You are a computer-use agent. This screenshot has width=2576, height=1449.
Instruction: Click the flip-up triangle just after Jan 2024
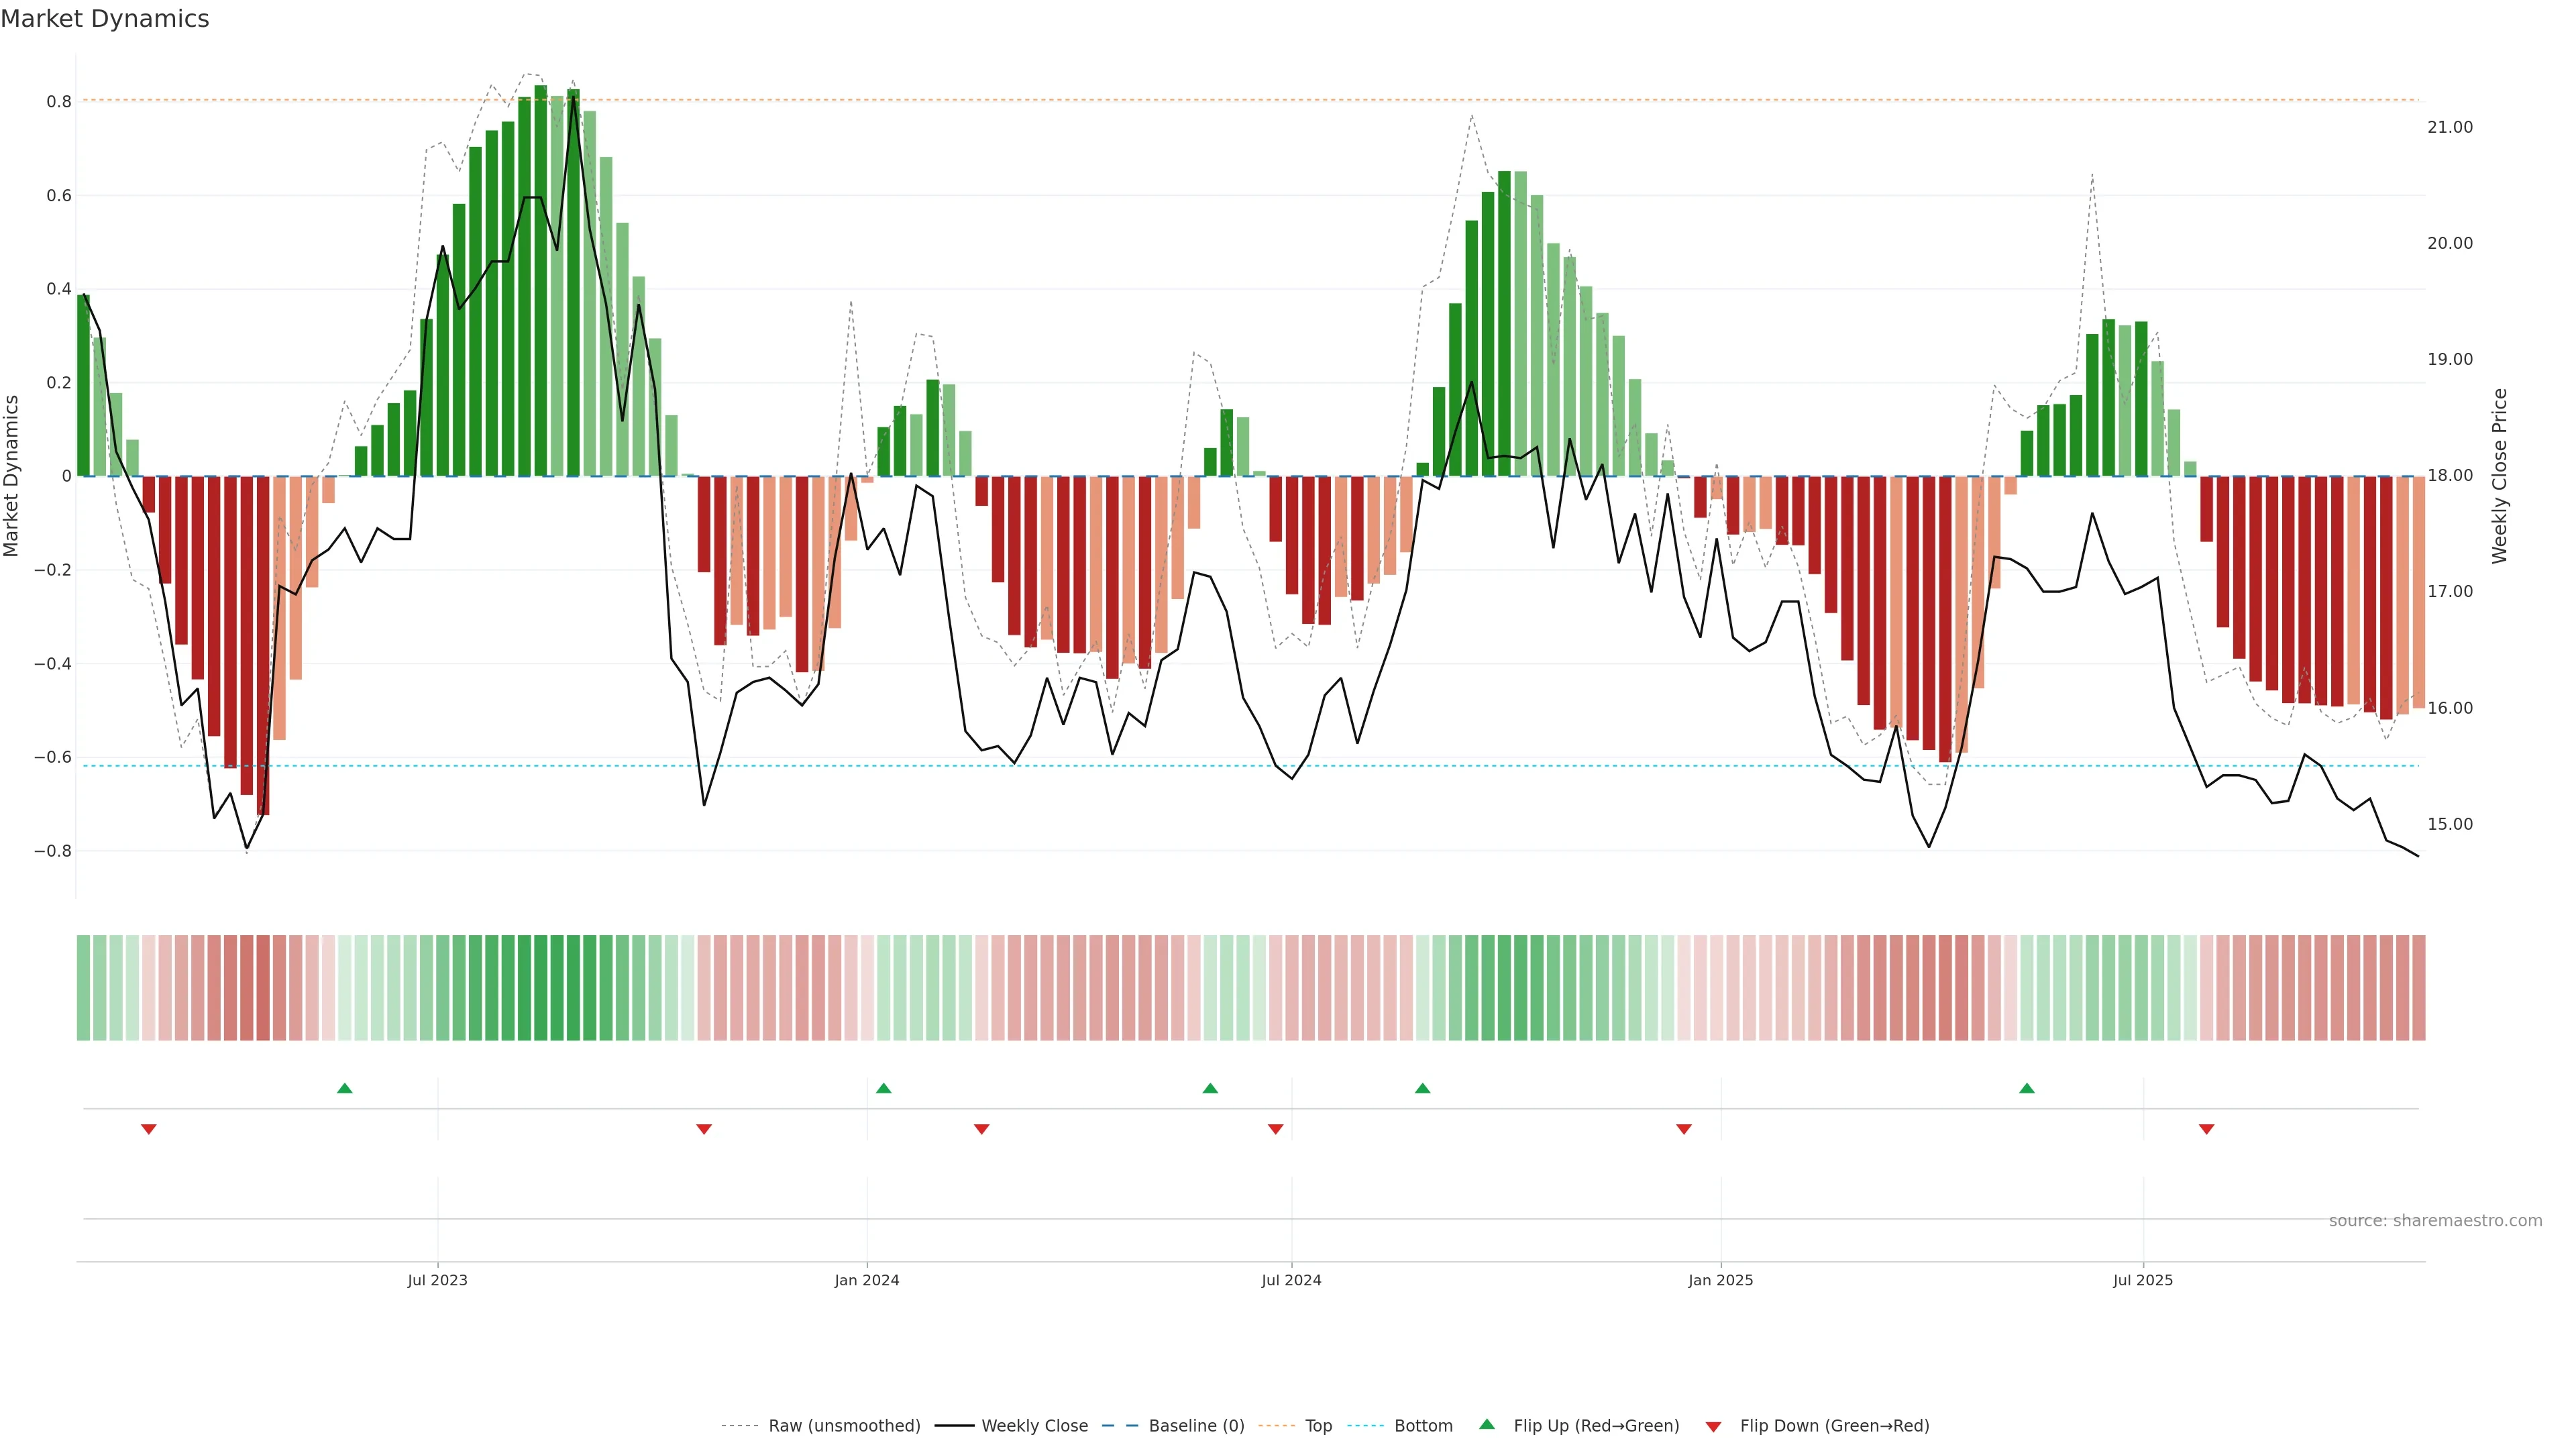[x=883, y=1088]
